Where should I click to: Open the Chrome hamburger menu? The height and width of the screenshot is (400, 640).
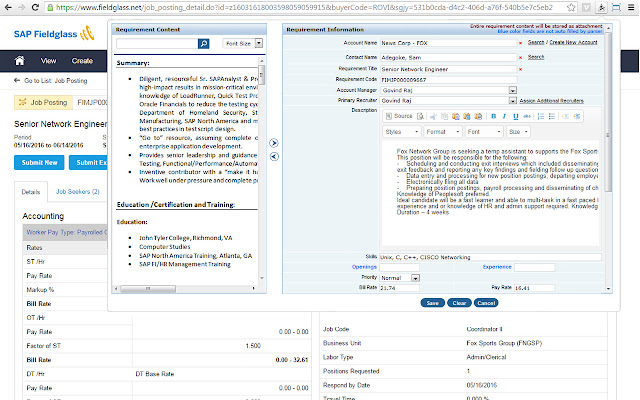tap(631, 7)
